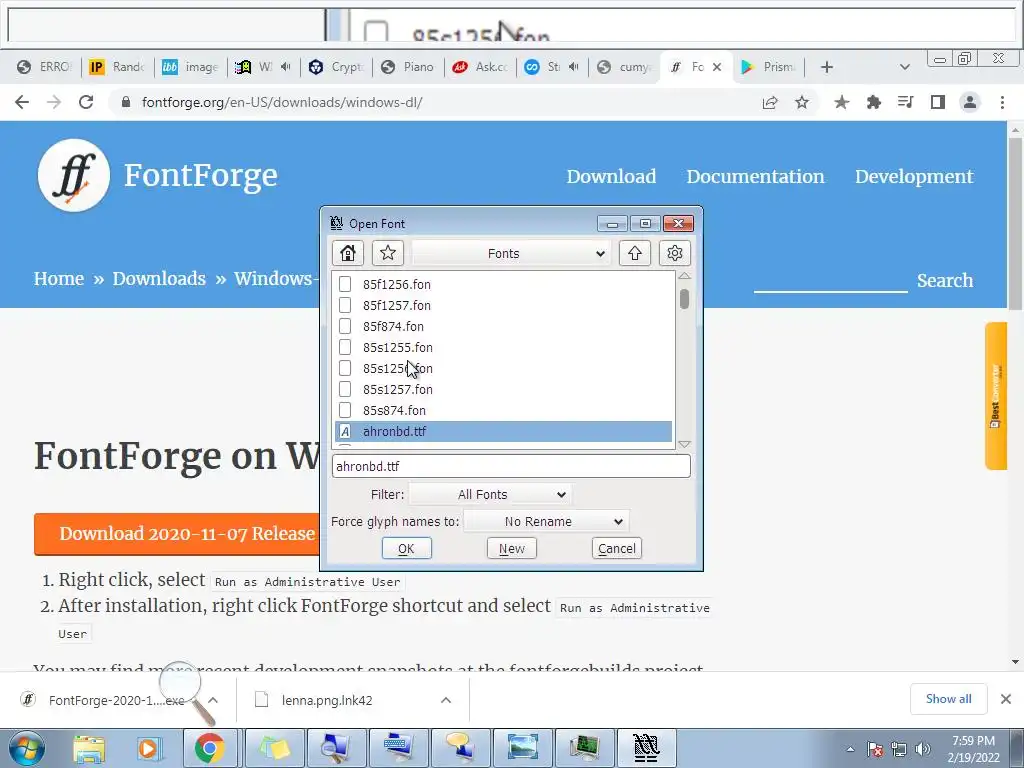This screenshot has height=768, width=1024.
Task: Click OK in Open Font dialog
Action: 406,549
